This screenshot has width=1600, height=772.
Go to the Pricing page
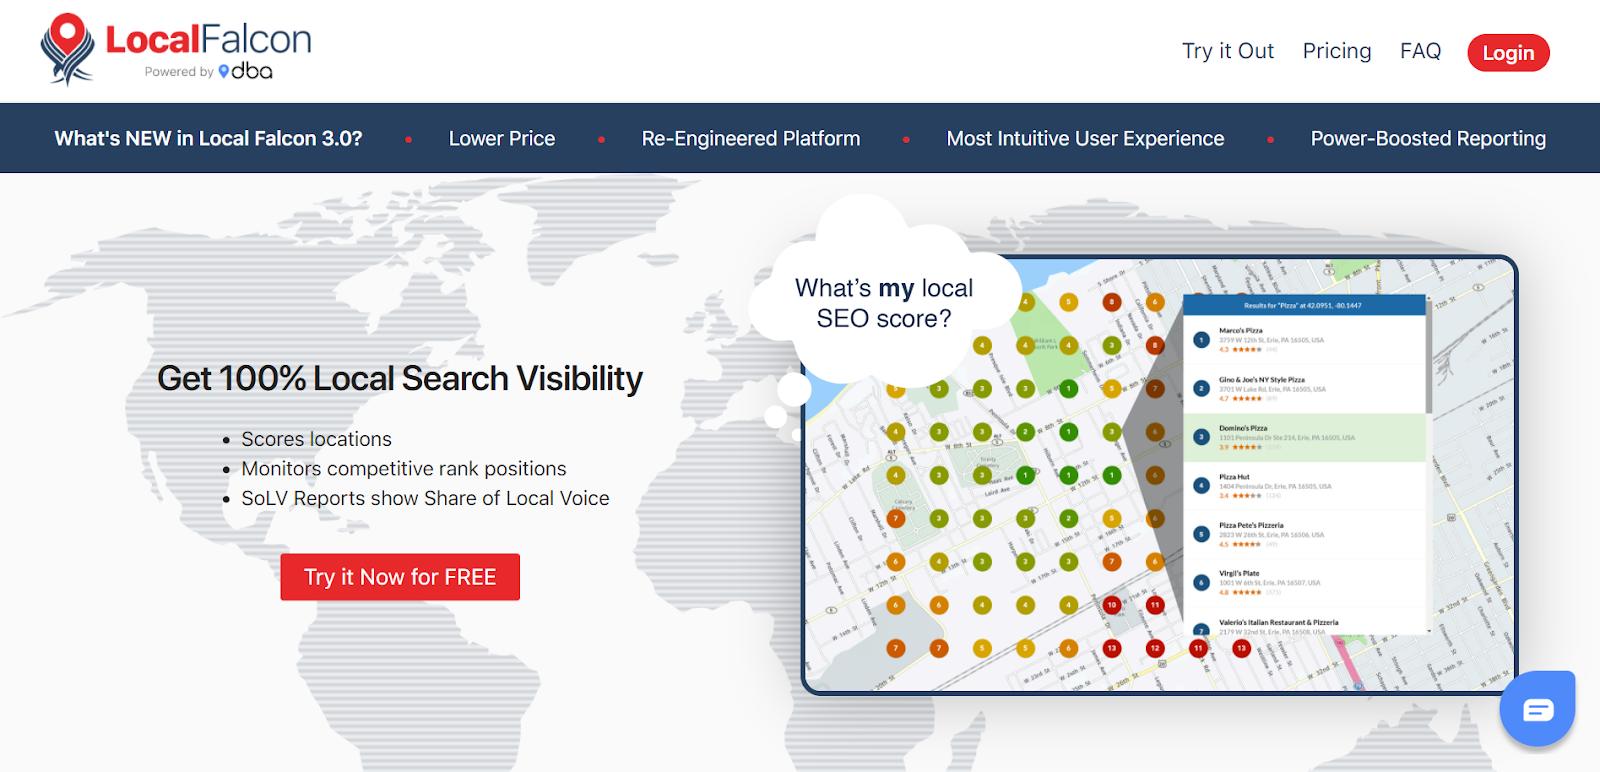coord(1337,51)
